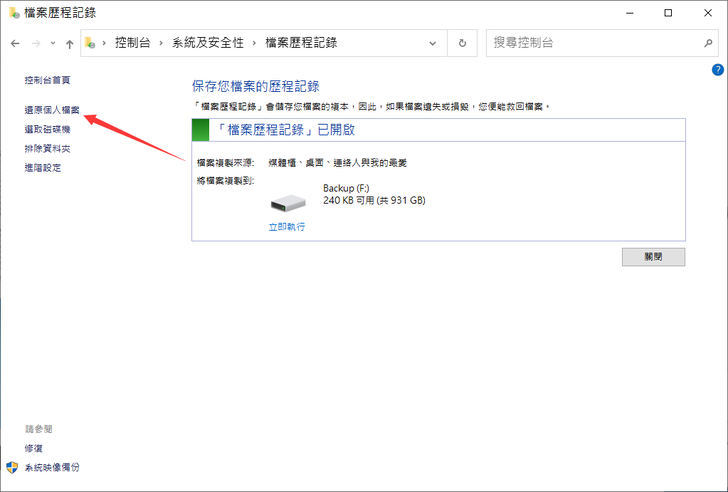Click the blue help question mark icon
The image size is (728, 492).
(717, 70)
